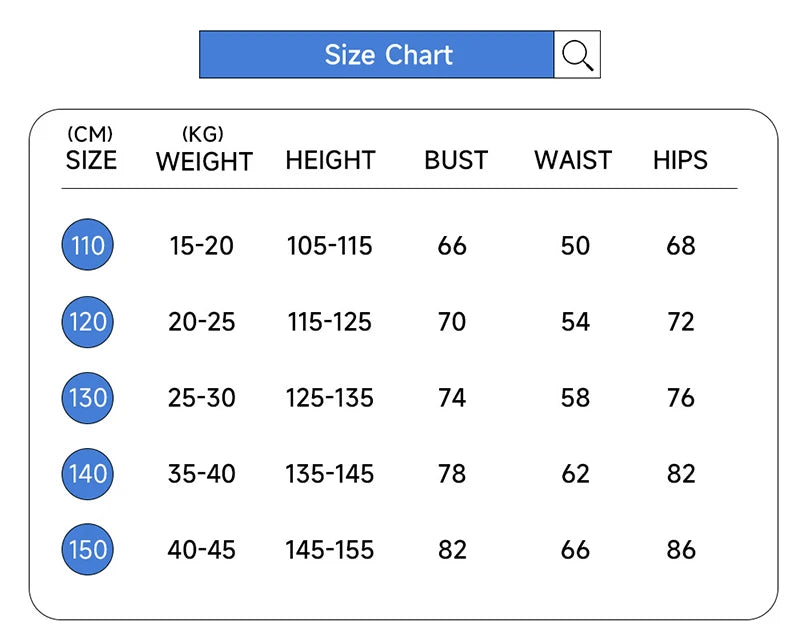Click the HIPS column header
The image size is (800, 633).
(x=680, y=160)
